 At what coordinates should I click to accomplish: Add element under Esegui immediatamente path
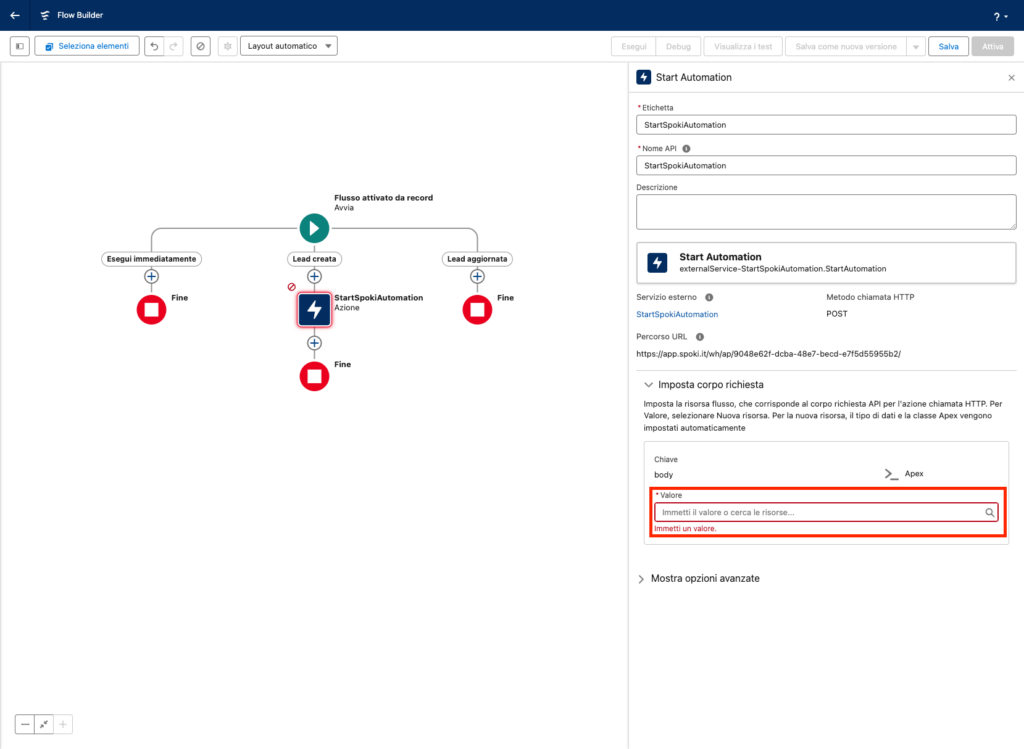tap(151, 277)
